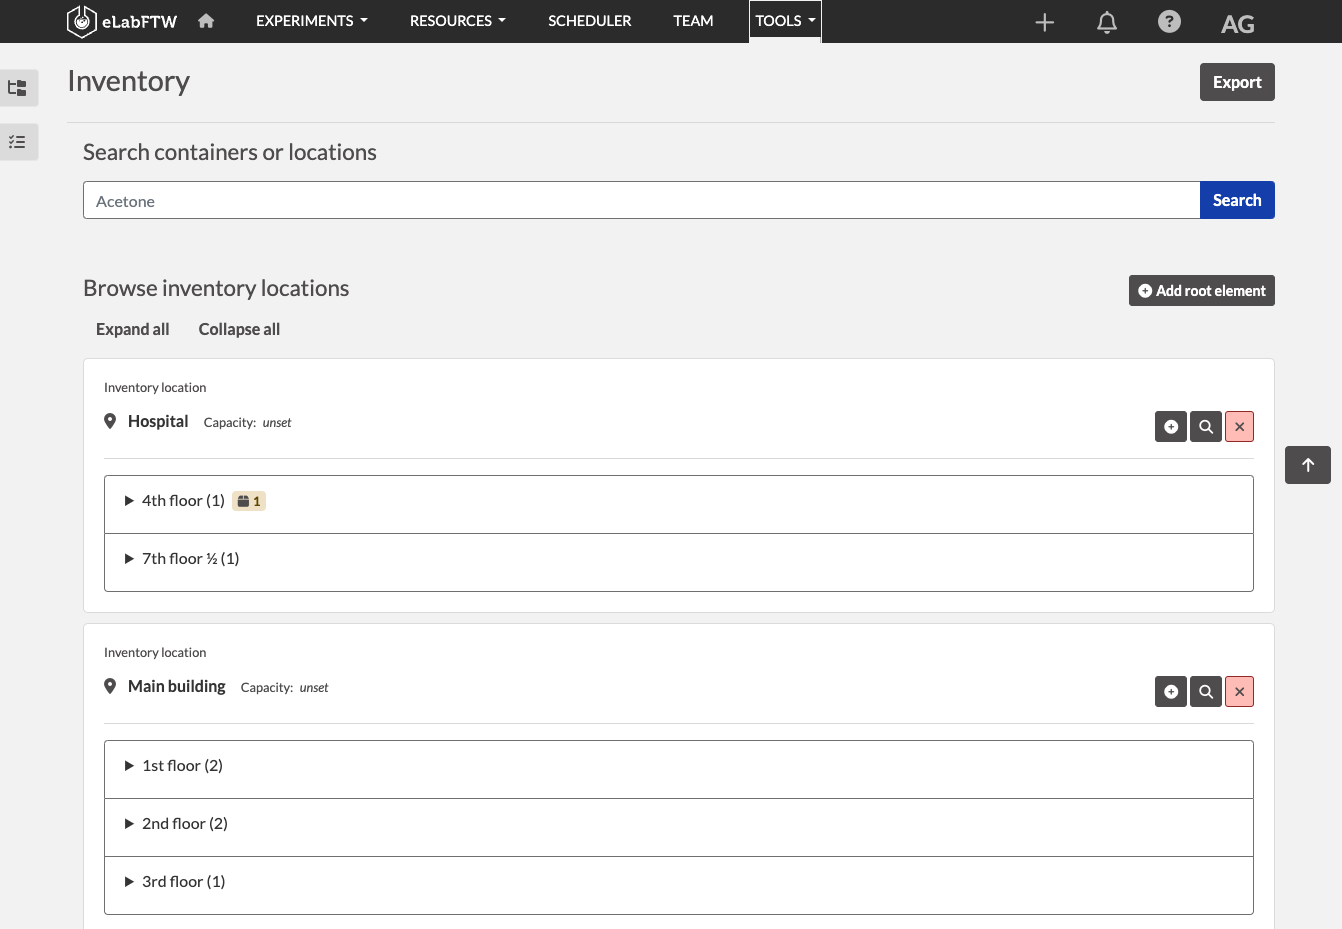
Task: Open the Resources dropdown menu
Action: click(x=458, y=21)
